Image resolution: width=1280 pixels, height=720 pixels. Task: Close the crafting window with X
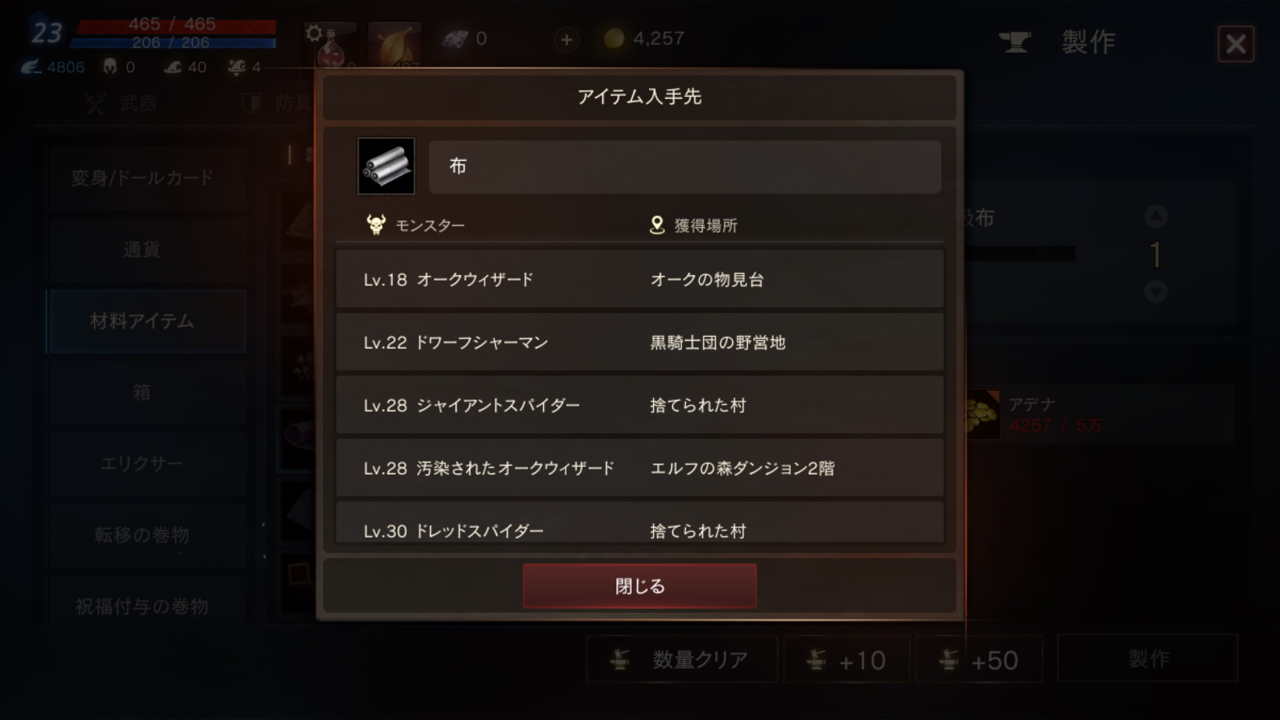[1236, 44]
